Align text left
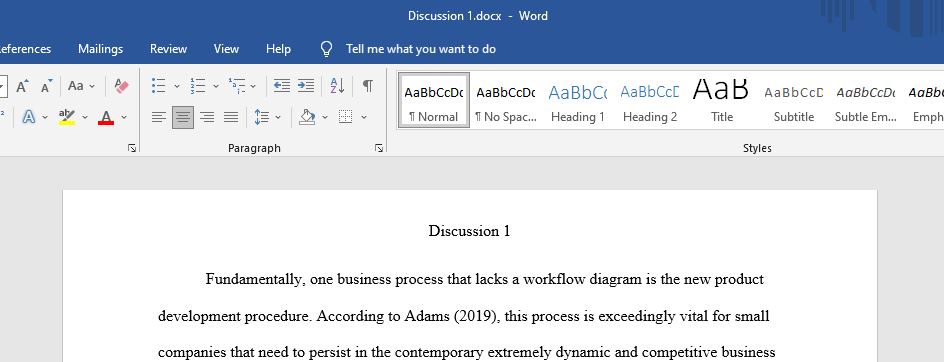The width and height of the screenshot is (944, 362). (158, 117)
